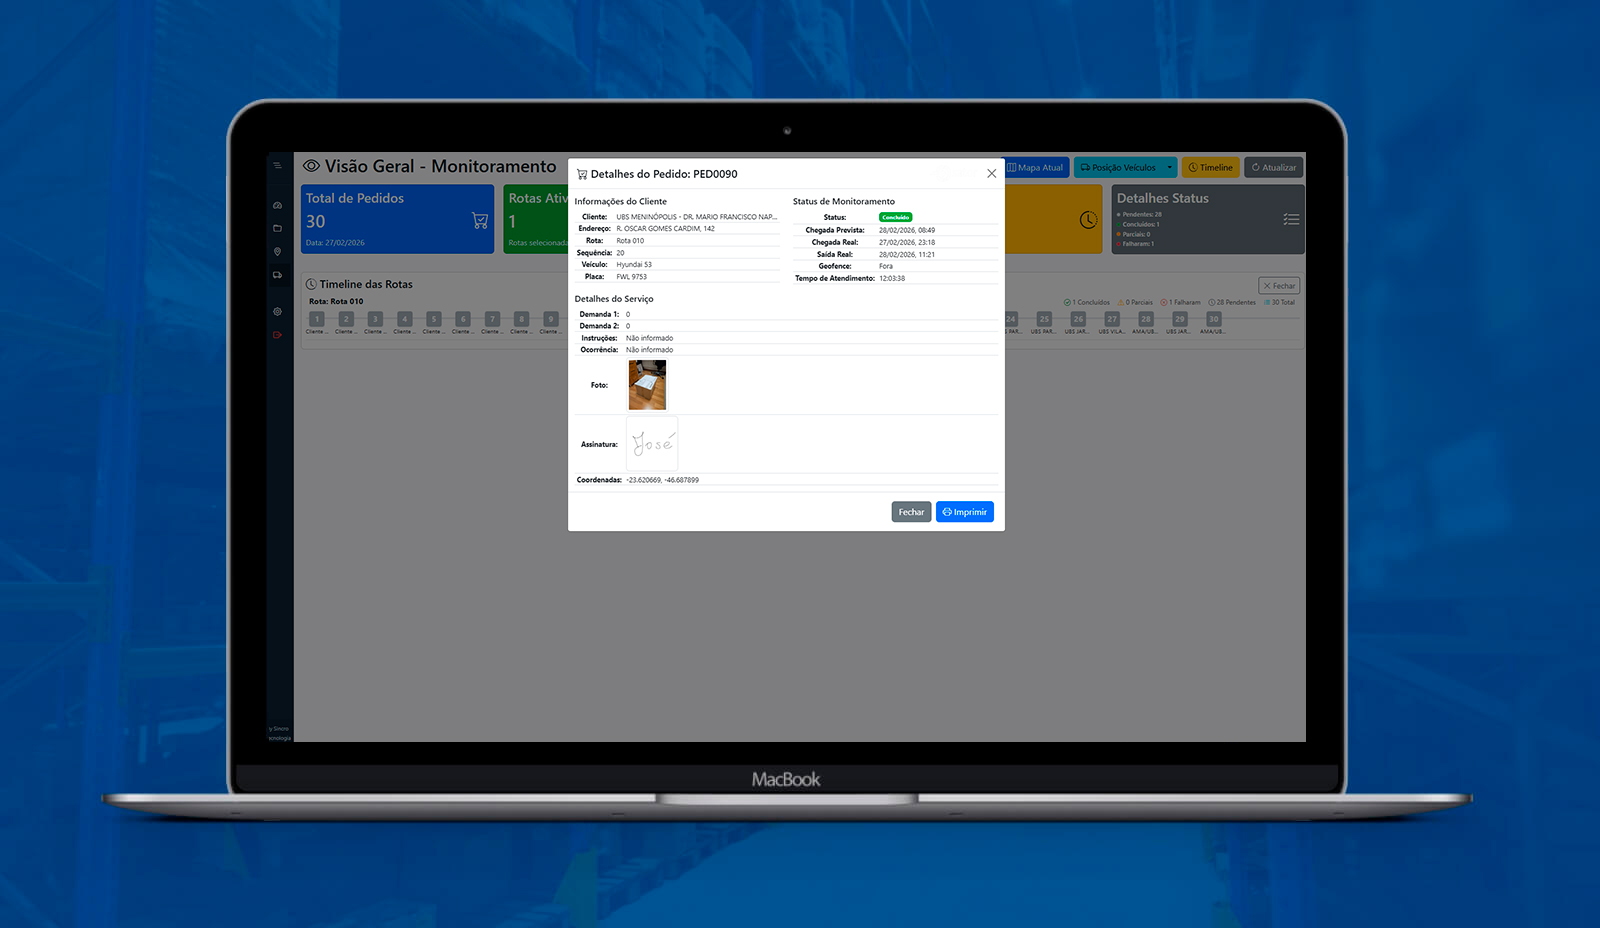Viewport: 1600px width, 928px height.
Task: Select timeline stop number 27
Action: pyautogui.click(x=1112, y=319)
